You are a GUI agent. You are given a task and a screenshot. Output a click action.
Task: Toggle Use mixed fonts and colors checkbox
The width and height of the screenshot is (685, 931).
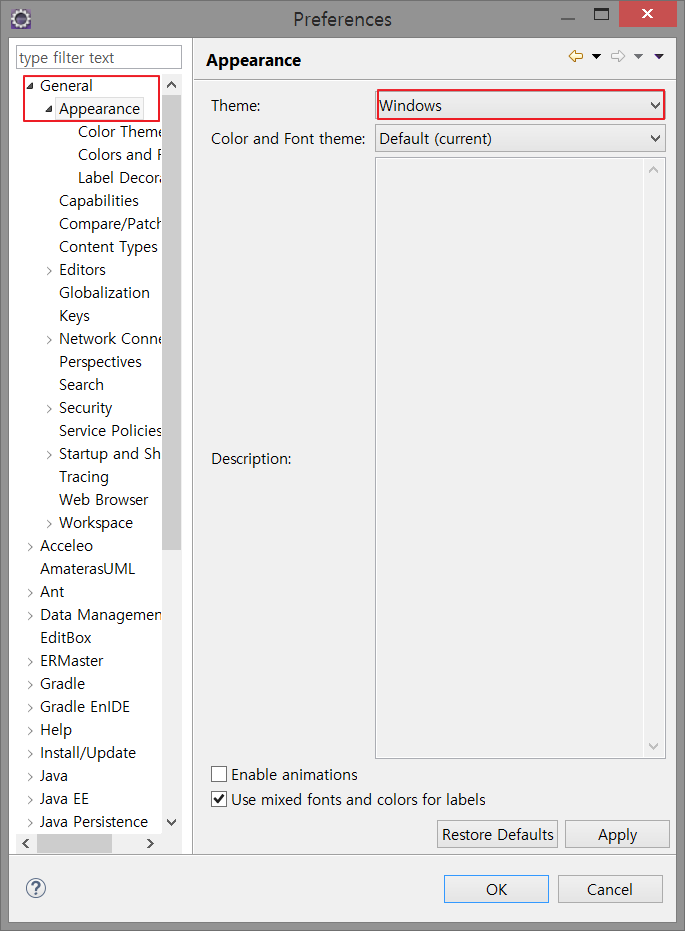219,799
